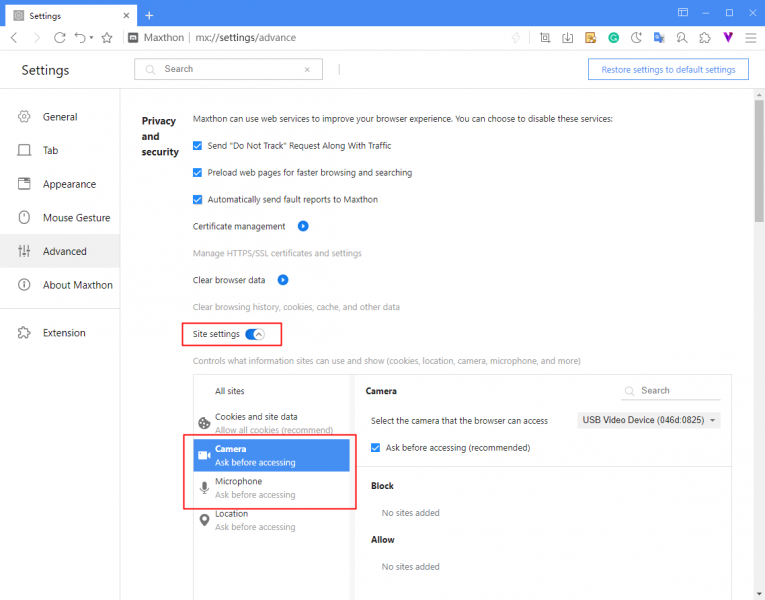Open Certificate management arrow button
The height and width of the screenshot is (600, 765).
(x=303, y=226)
